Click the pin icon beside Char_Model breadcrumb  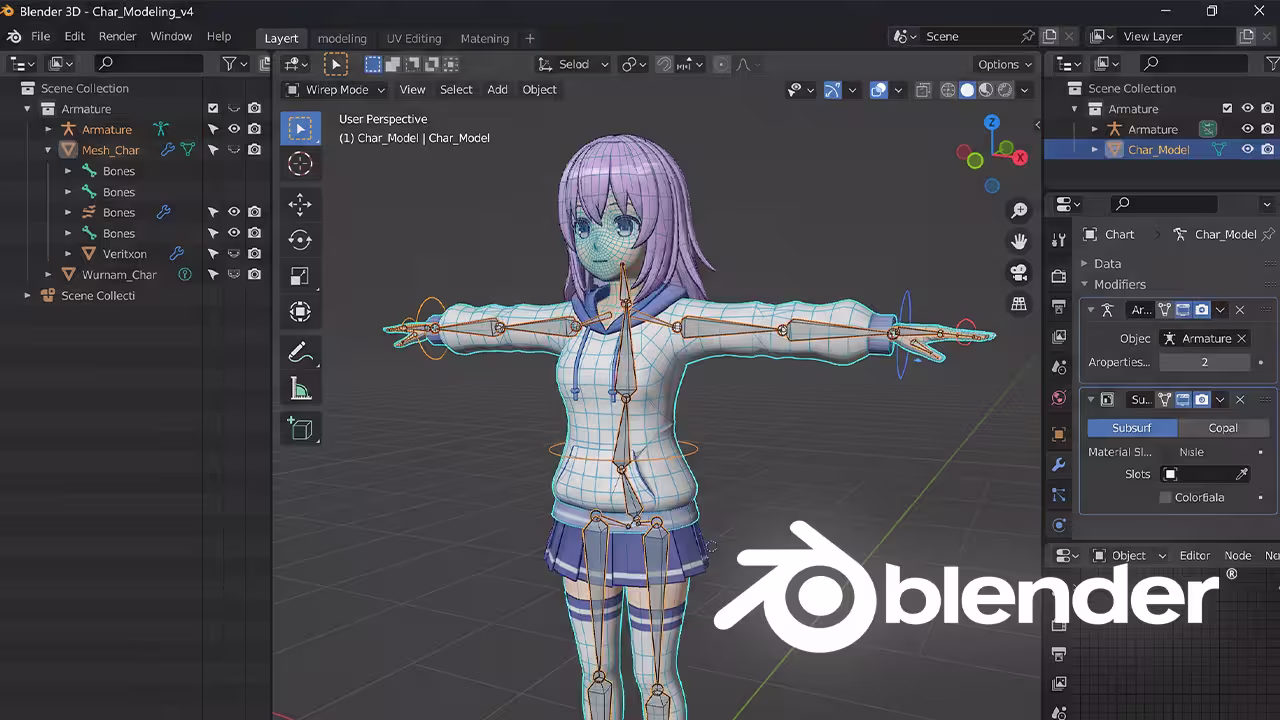(x=1268, y=234)
